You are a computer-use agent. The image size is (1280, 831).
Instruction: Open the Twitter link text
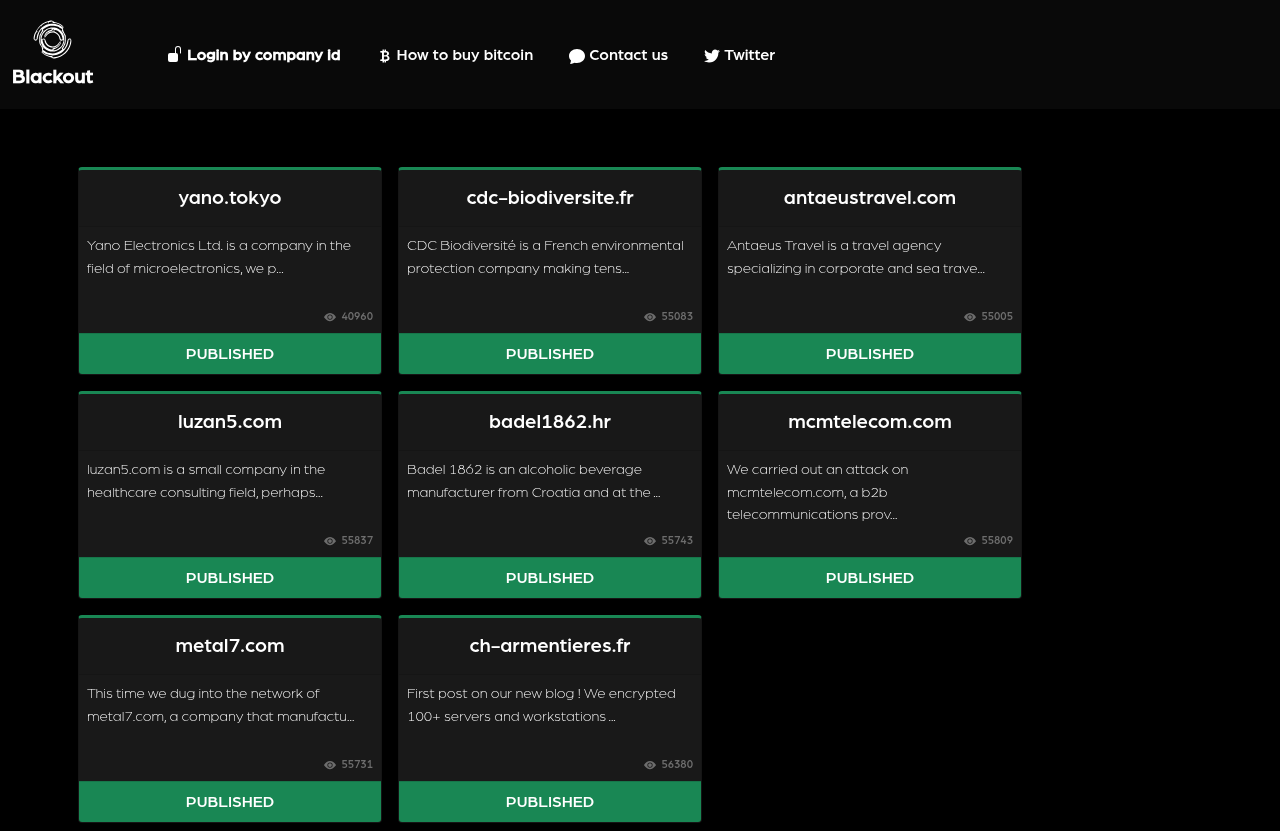(750, 56)
